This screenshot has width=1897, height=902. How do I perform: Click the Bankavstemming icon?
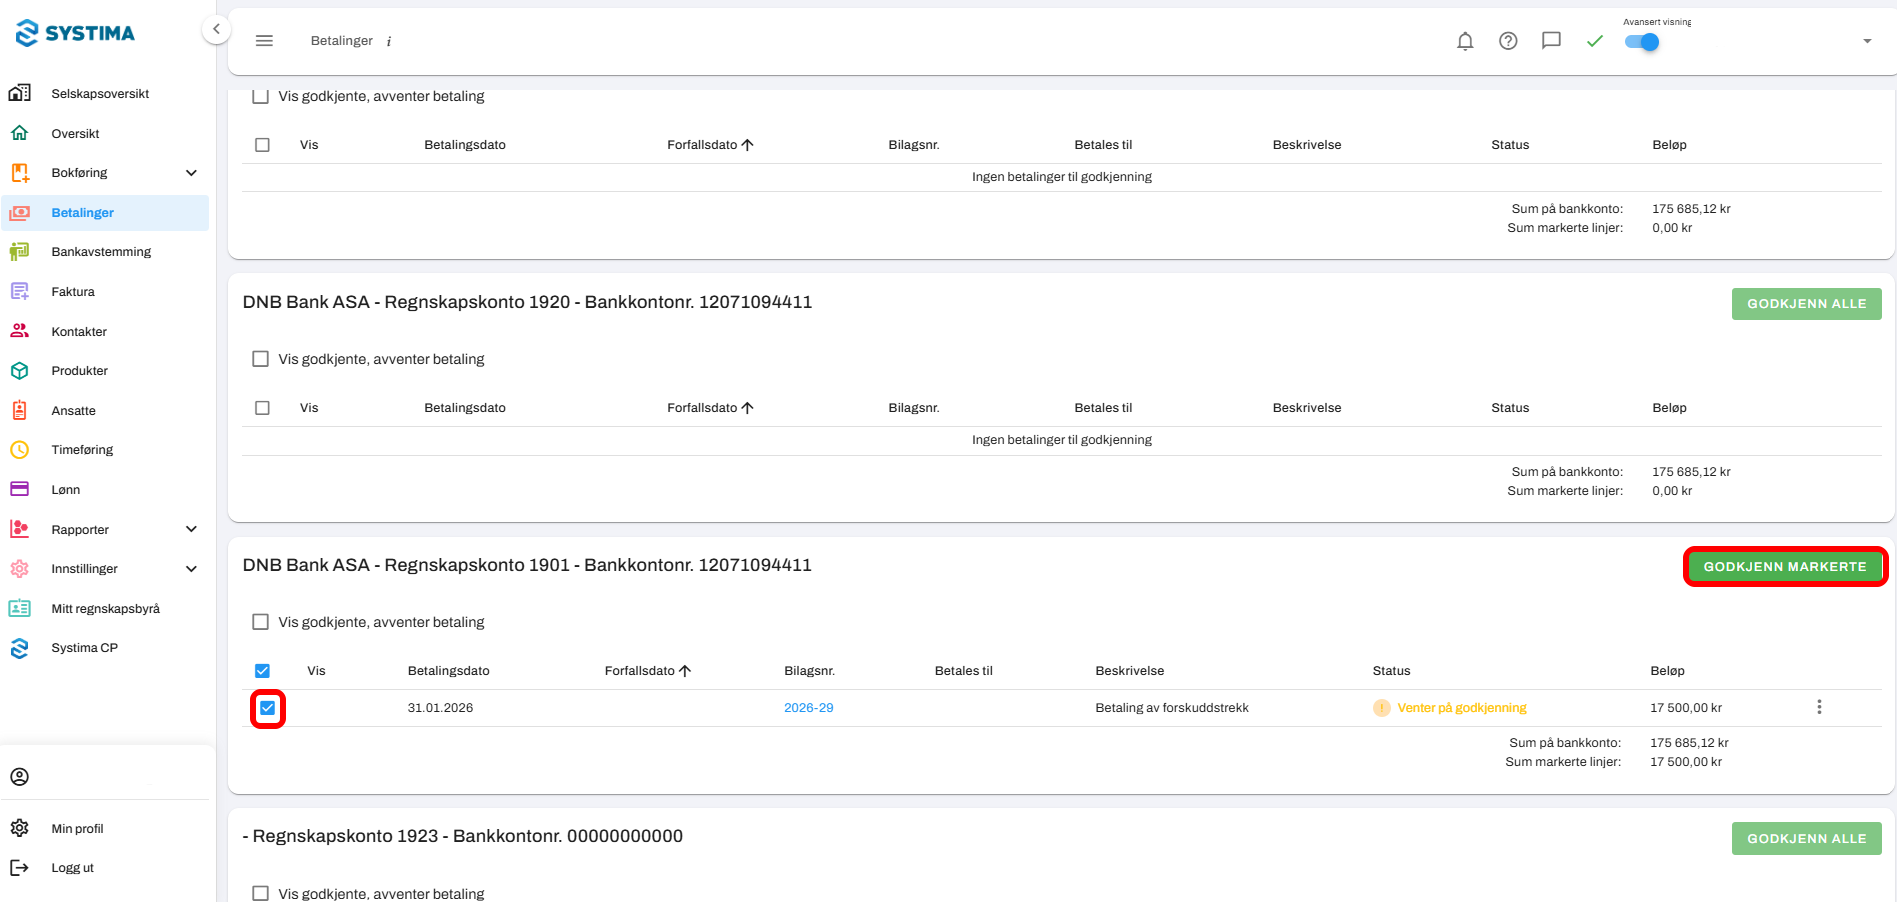[x=19, y=252]
